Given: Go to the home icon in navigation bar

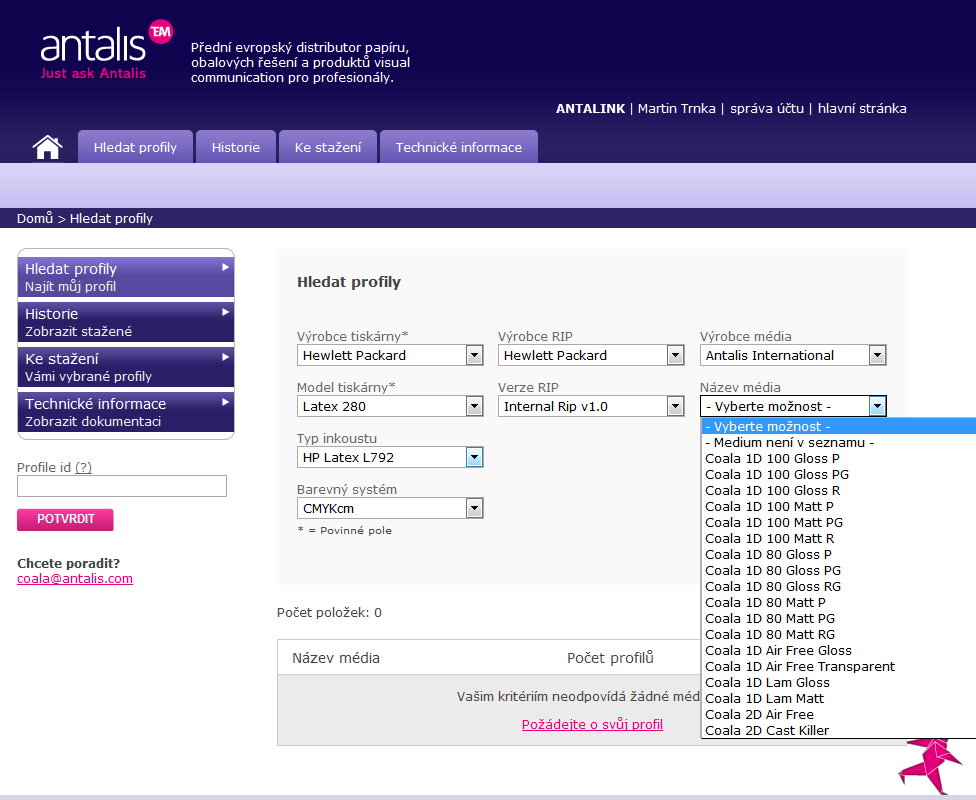Looking at the screenshot, I should pos(47,148).
